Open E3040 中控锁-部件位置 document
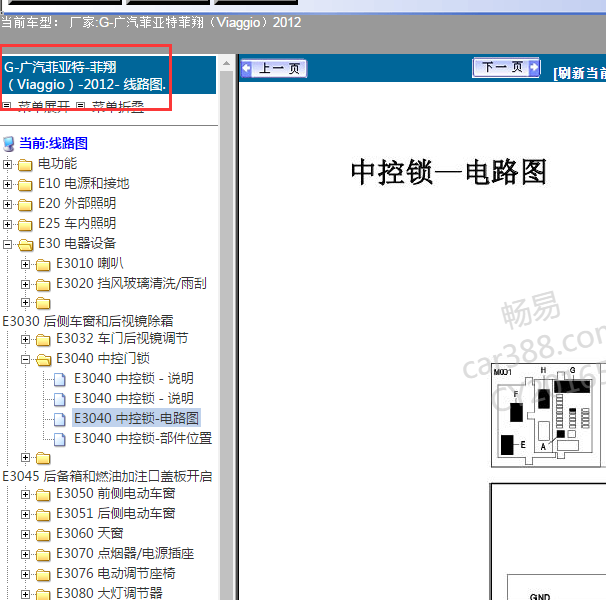Screen dimensions: 606x600 pyautogui.click(x=143, y=438)
